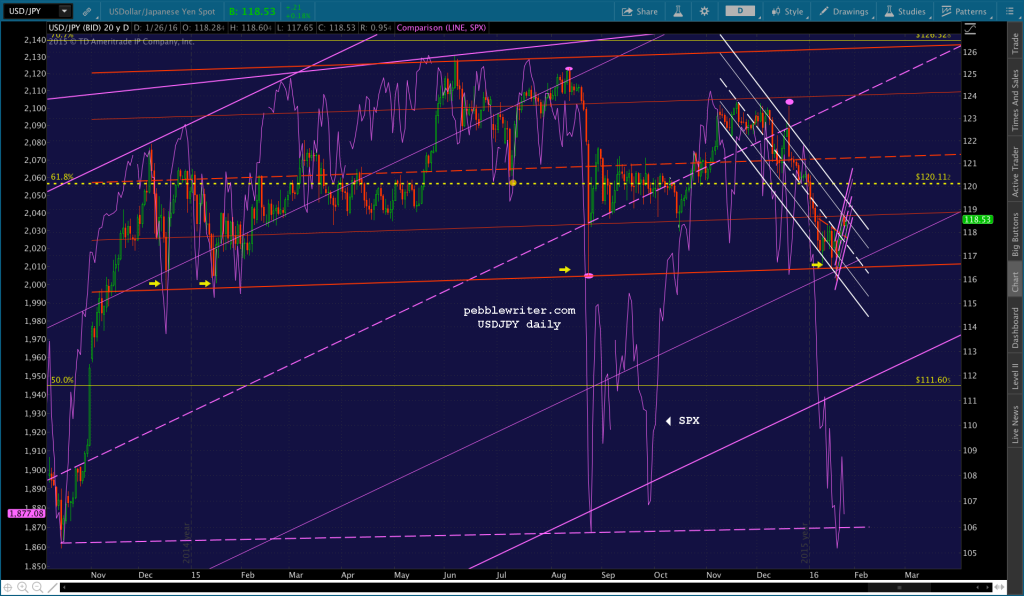Click the zoom in magnifier icon
Viewport: 1024px width, 596px height.
coord(22,587)
